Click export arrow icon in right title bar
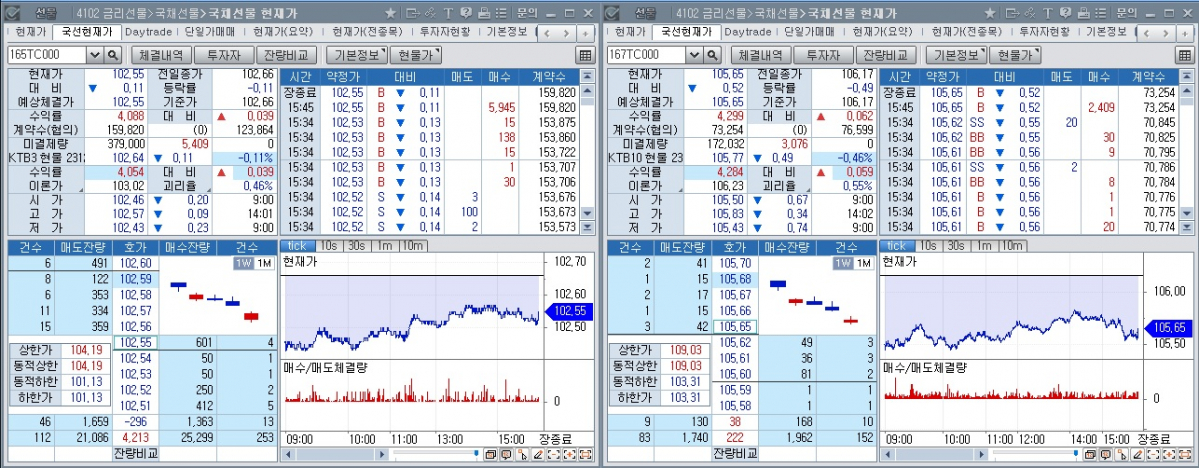The width and height of the screenshot is (1199, 468). [x=1012, y=13]
